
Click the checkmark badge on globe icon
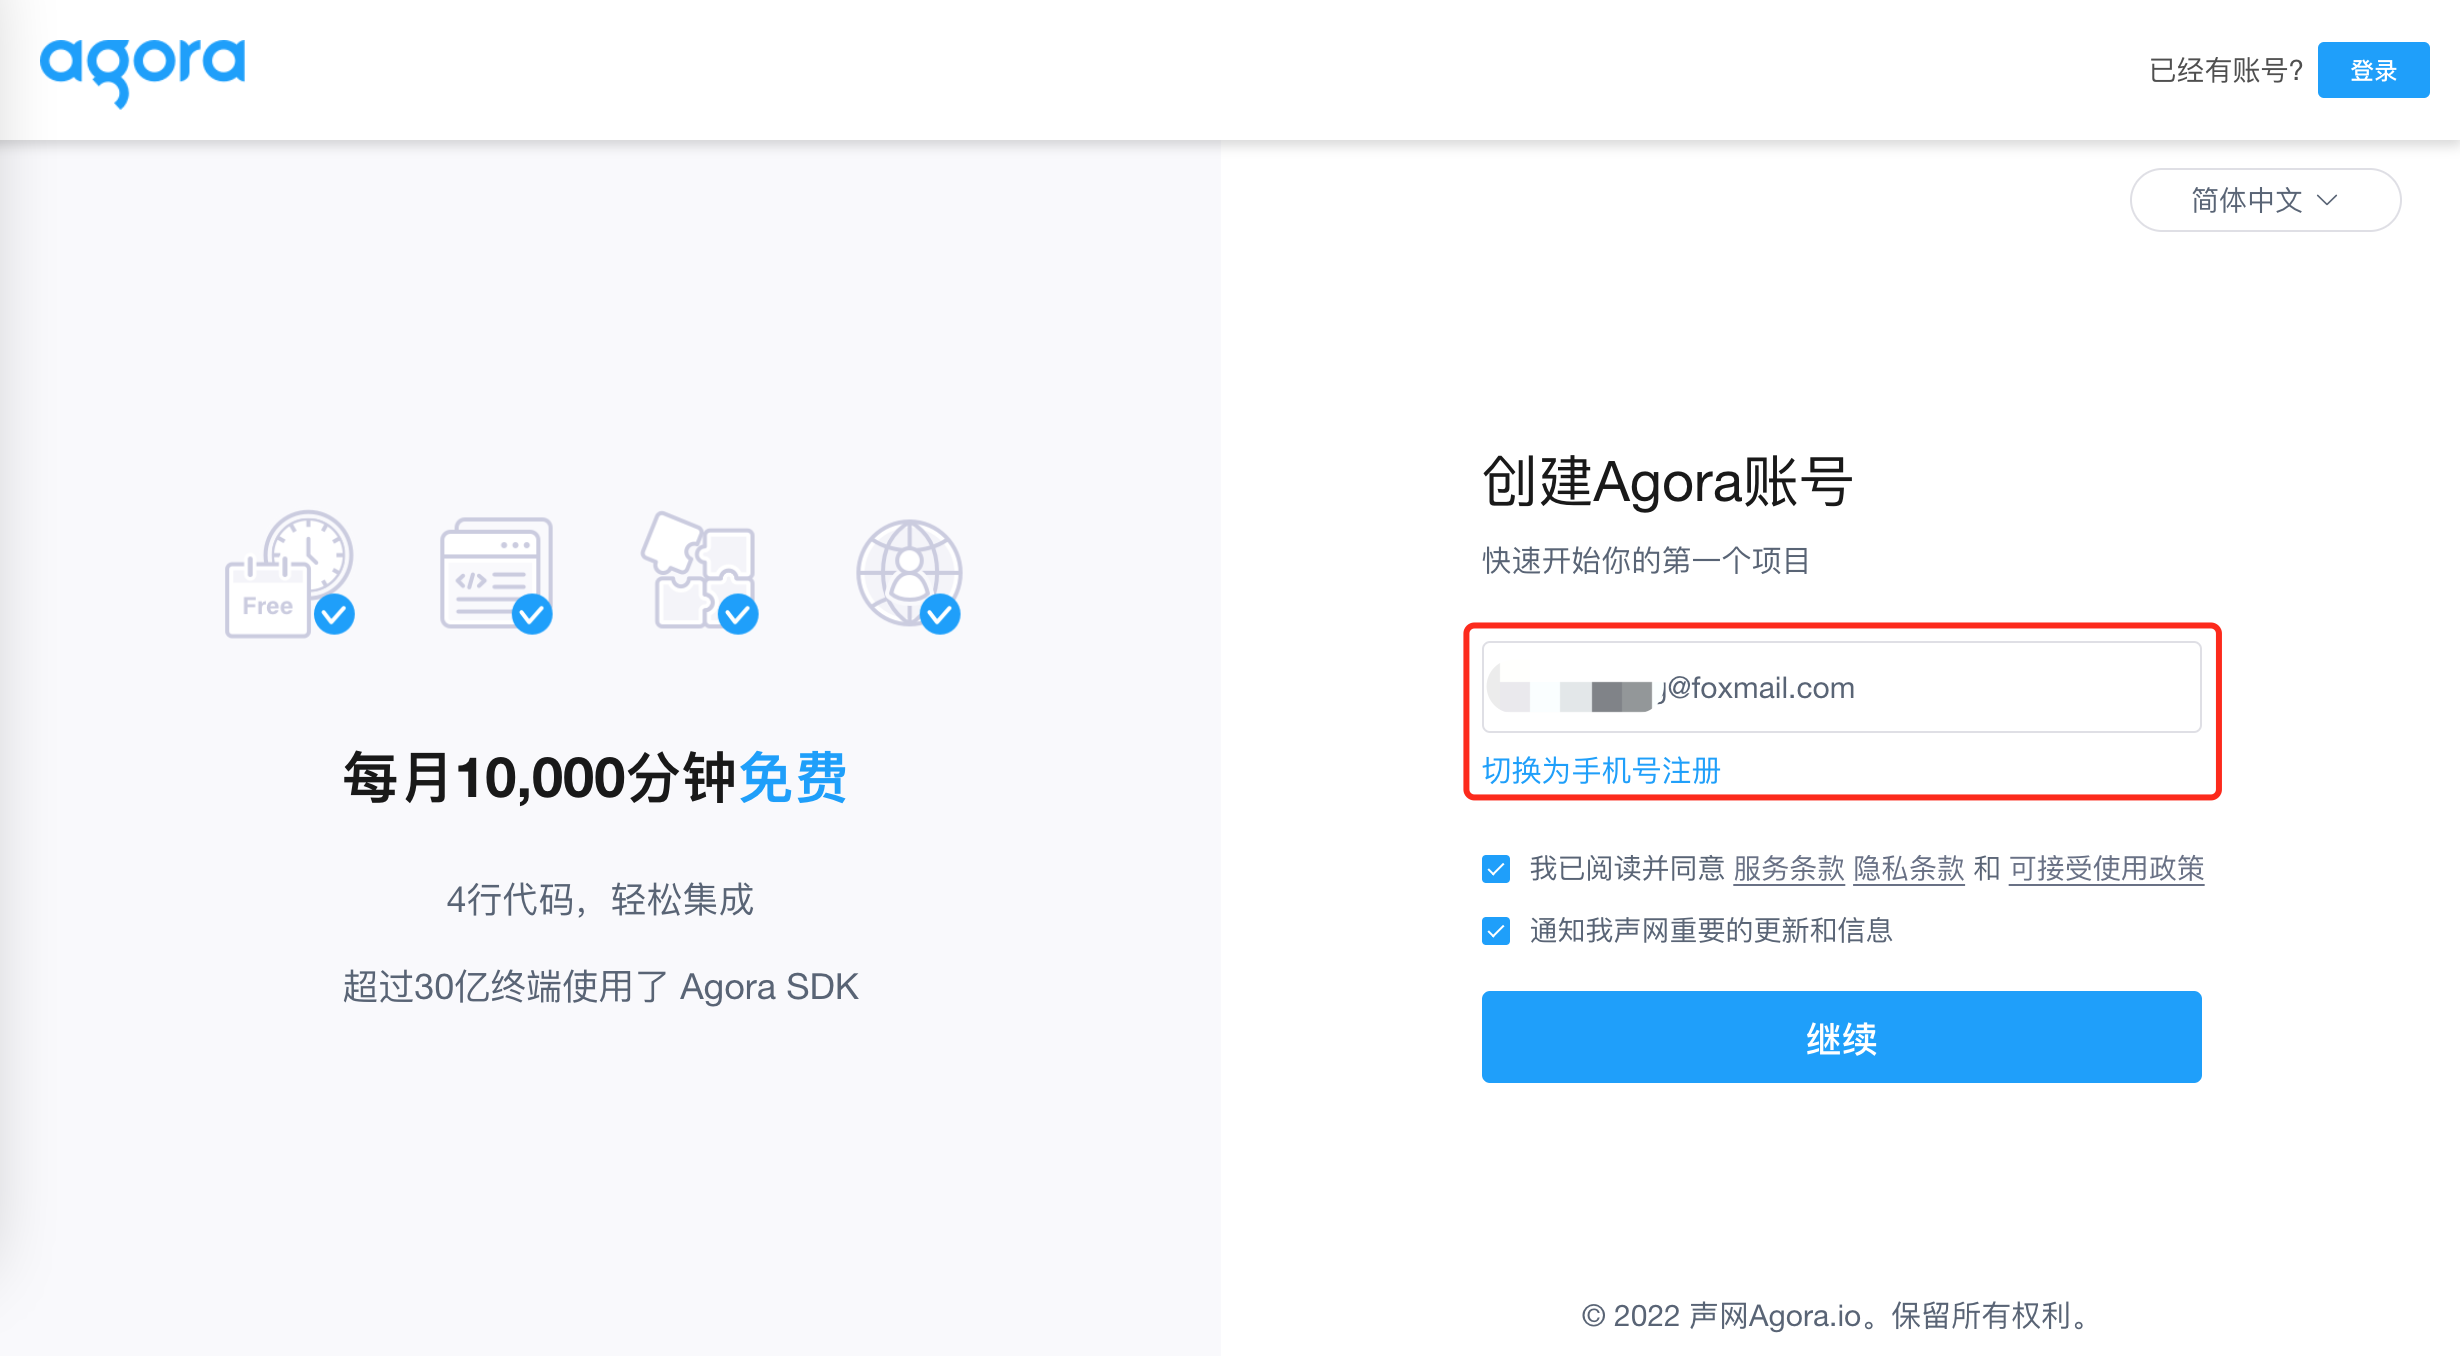tap(940, 614)
